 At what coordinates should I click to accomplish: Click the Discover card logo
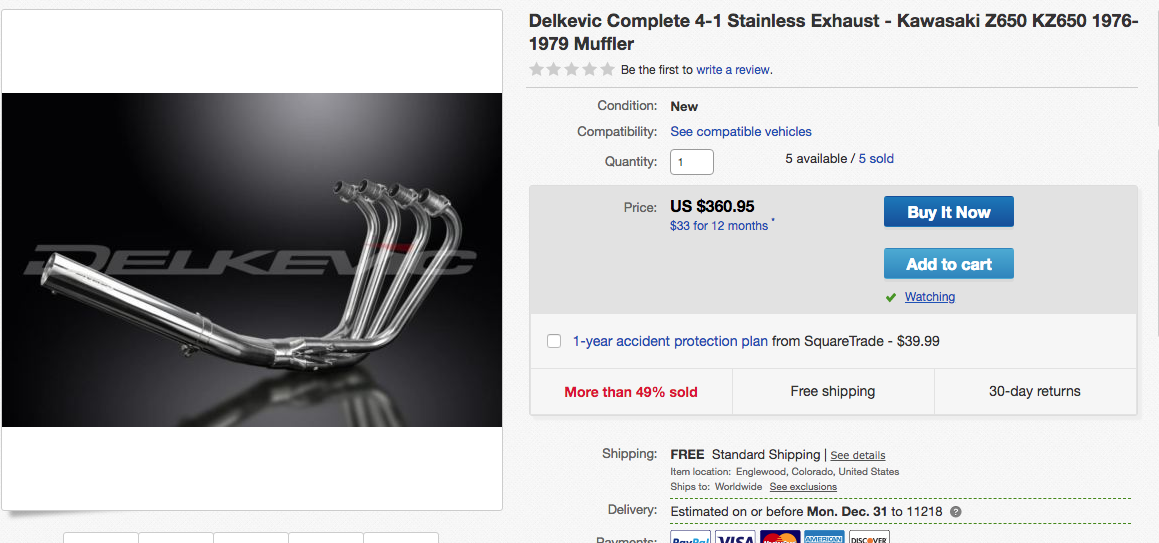869,537
